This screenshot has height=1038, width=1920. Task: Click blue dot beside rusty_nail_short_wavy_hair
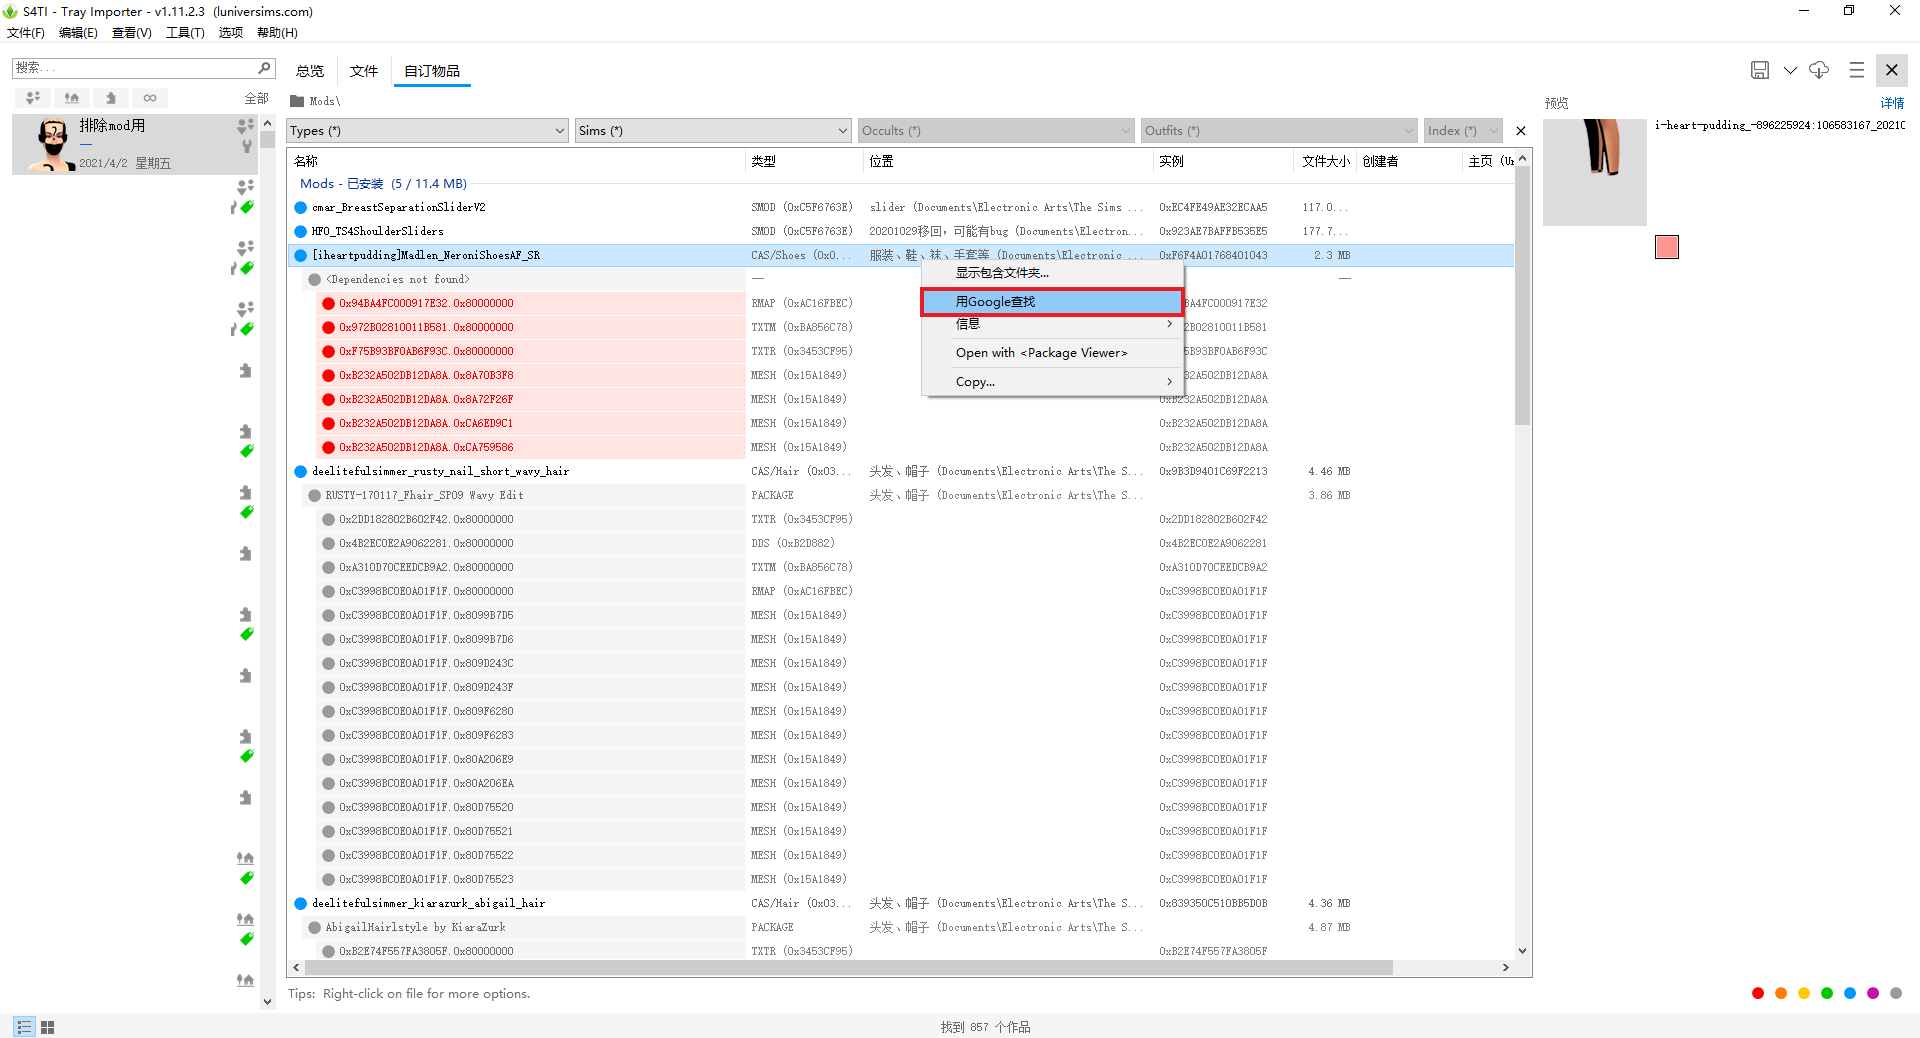point(300,472)
